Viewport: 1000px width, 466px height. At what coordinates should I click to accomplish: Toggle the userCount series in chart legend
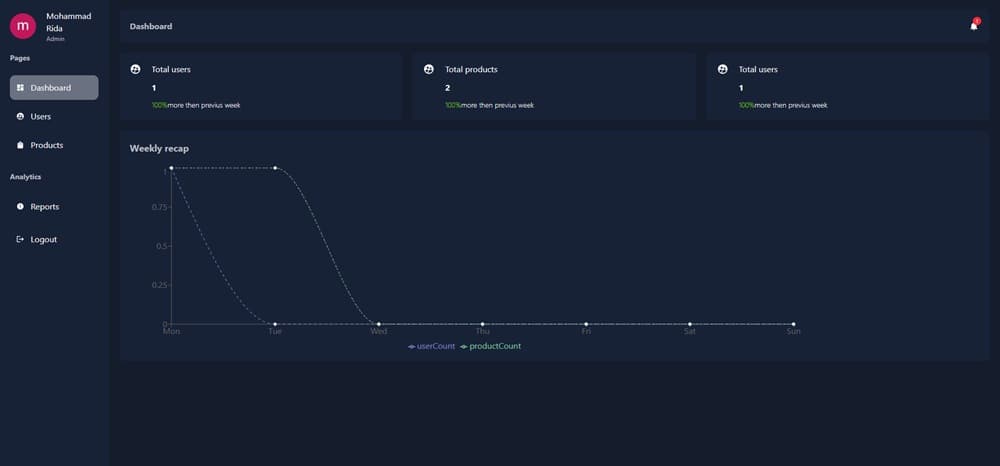pos(432,346)
